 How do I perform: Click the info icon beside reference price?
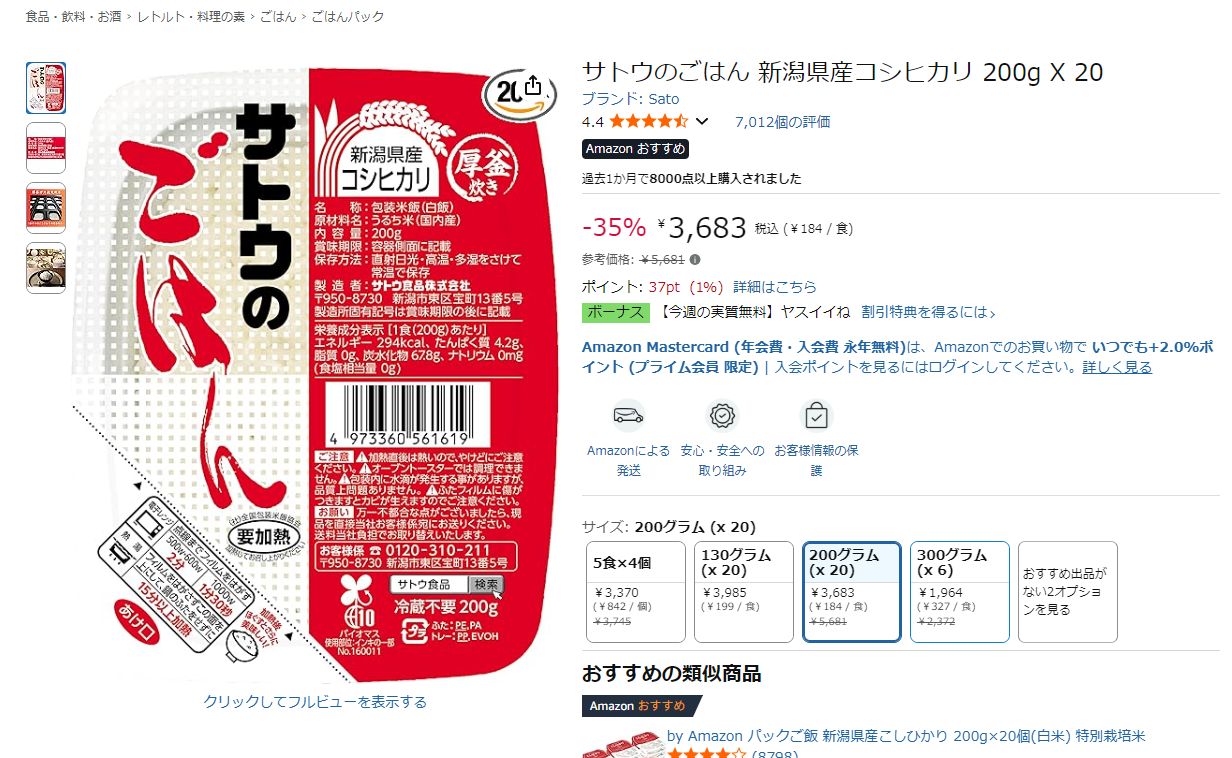click(x=695, y=259)
